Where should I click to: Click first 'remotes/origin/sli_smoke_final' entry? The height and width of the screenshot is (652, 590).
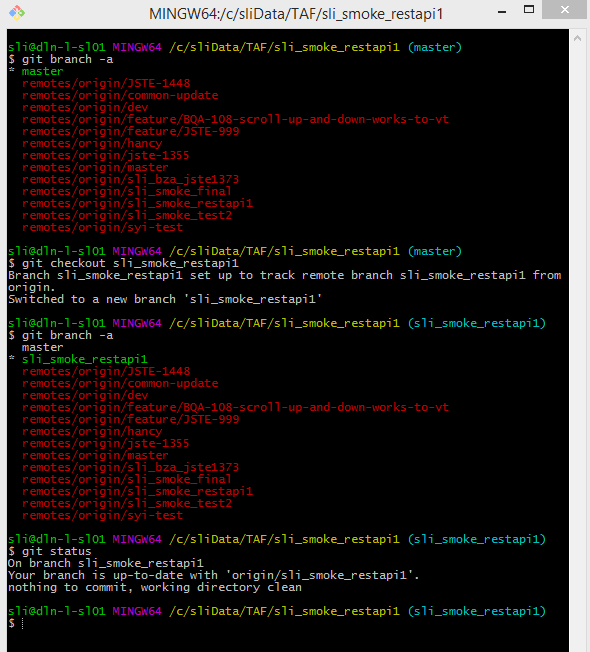click(127, 191)
